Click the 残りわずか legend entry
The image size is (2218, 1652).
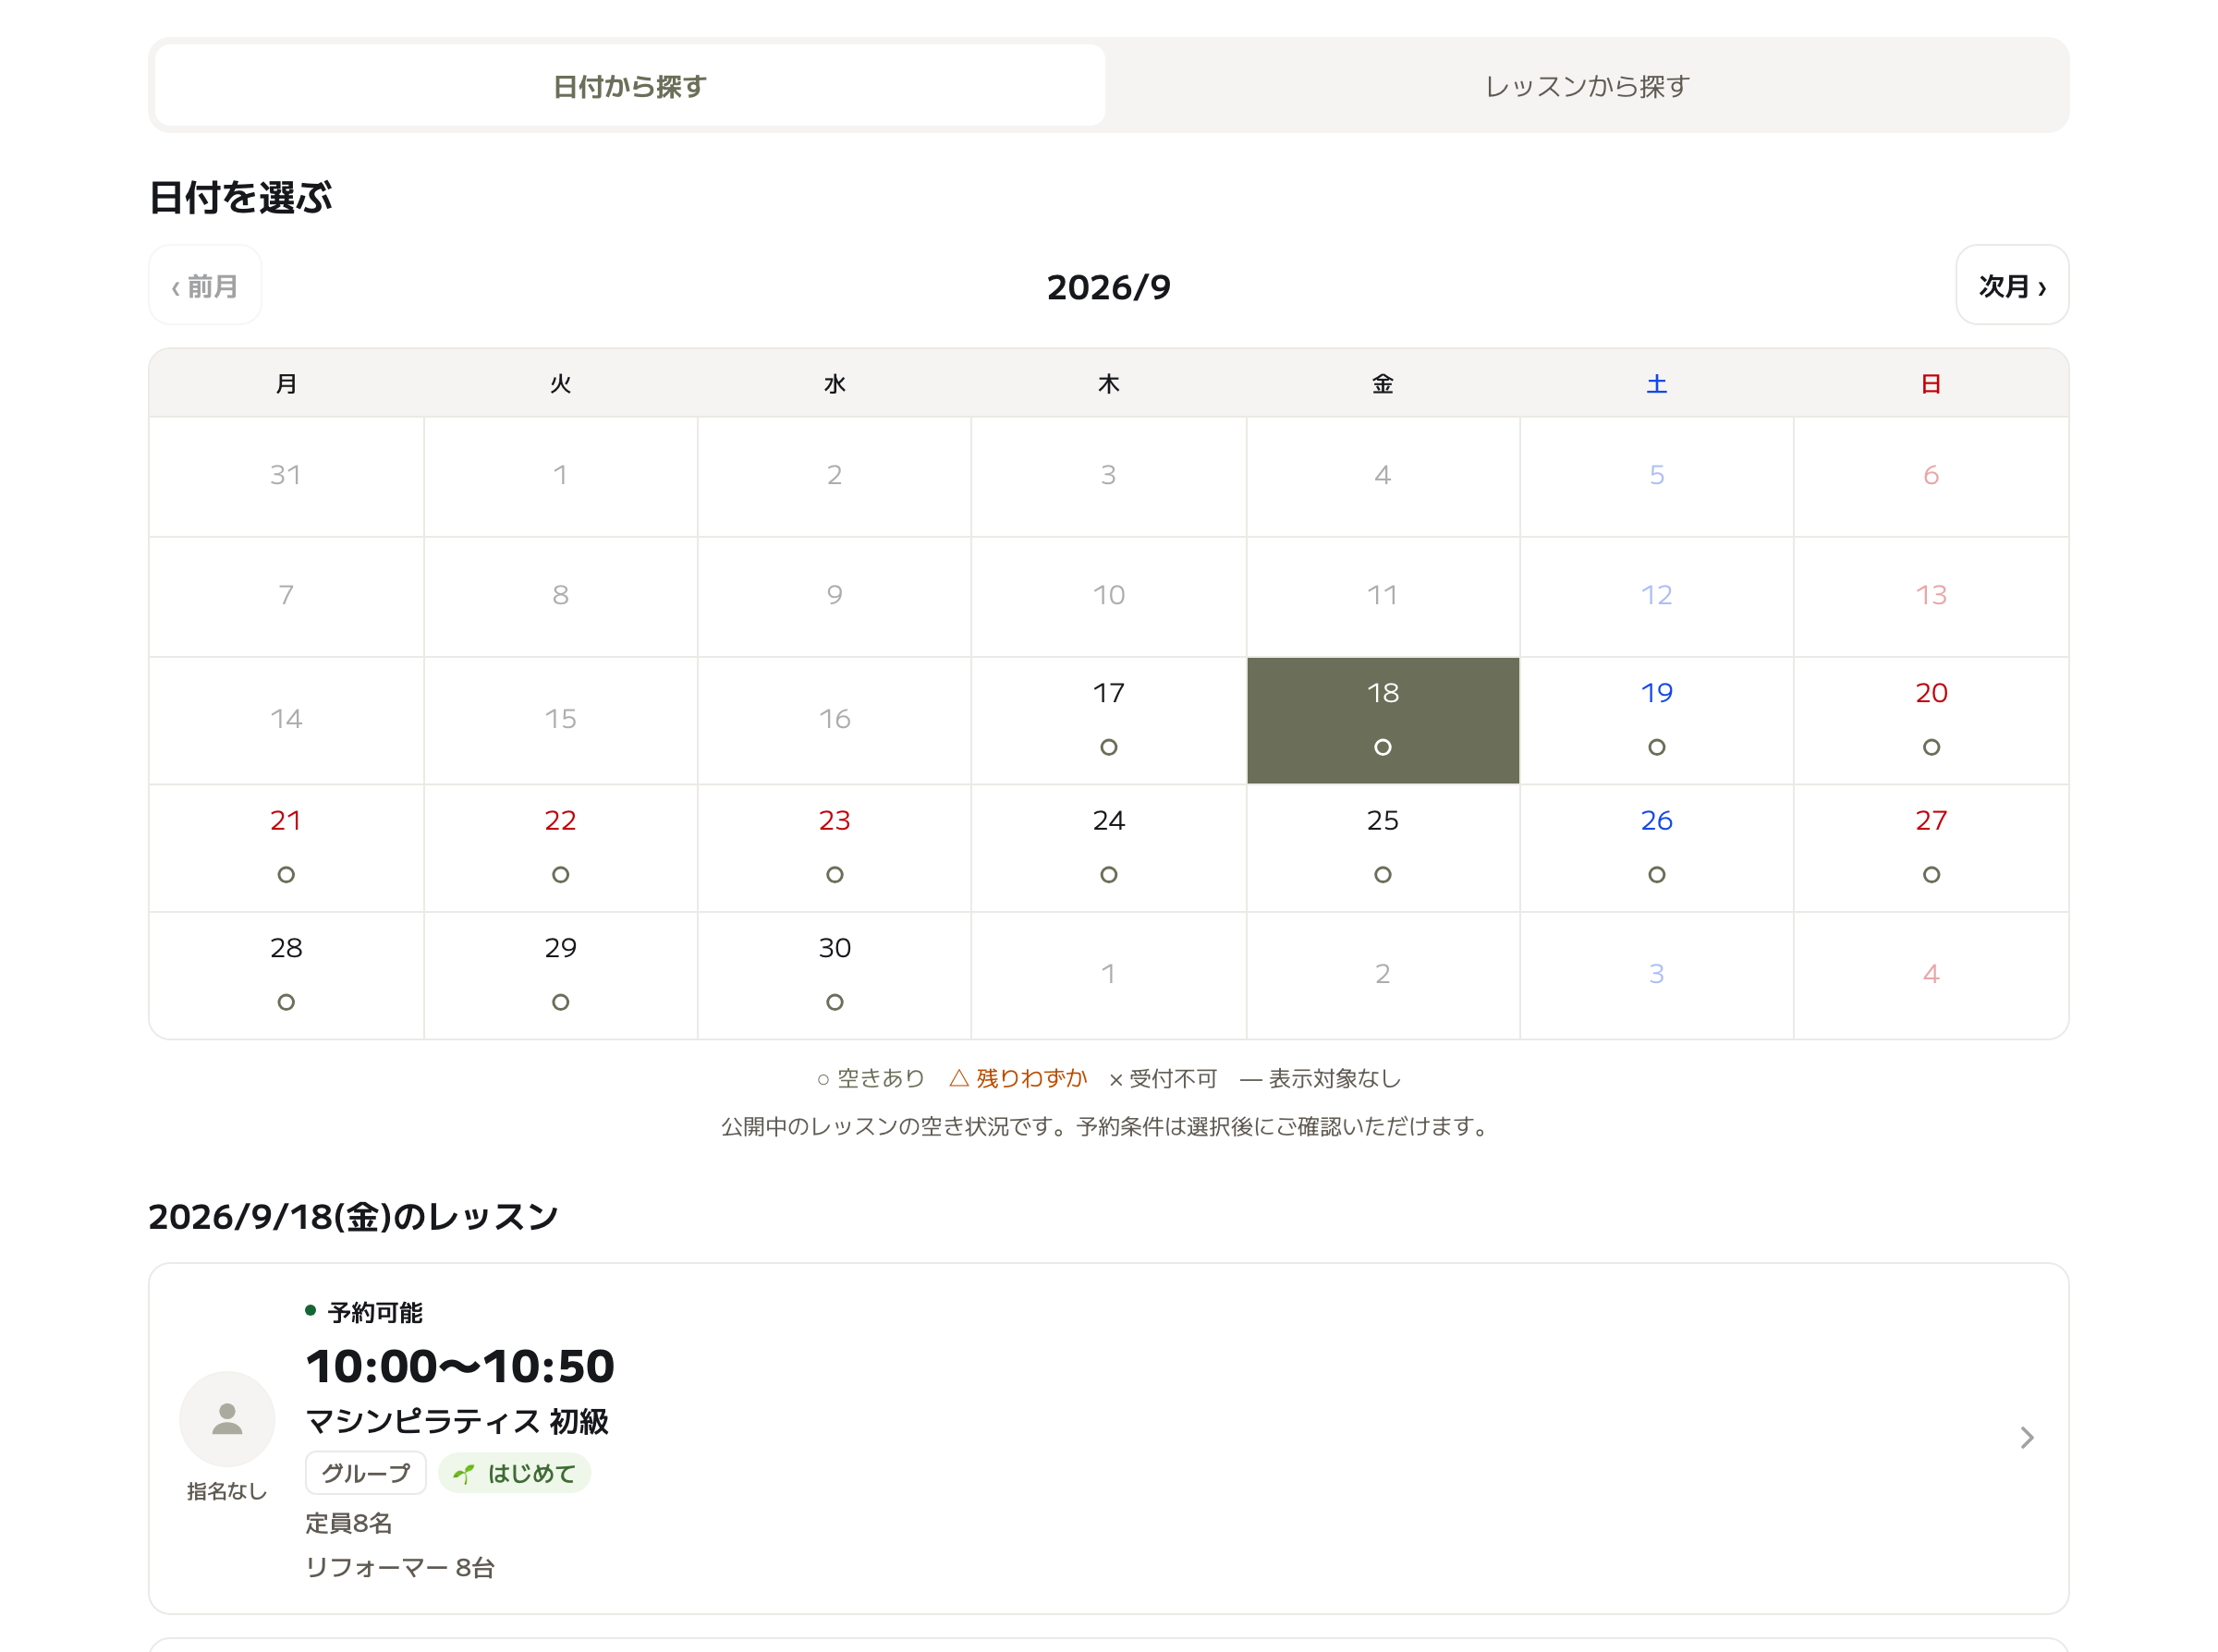coord(1017,1078)
